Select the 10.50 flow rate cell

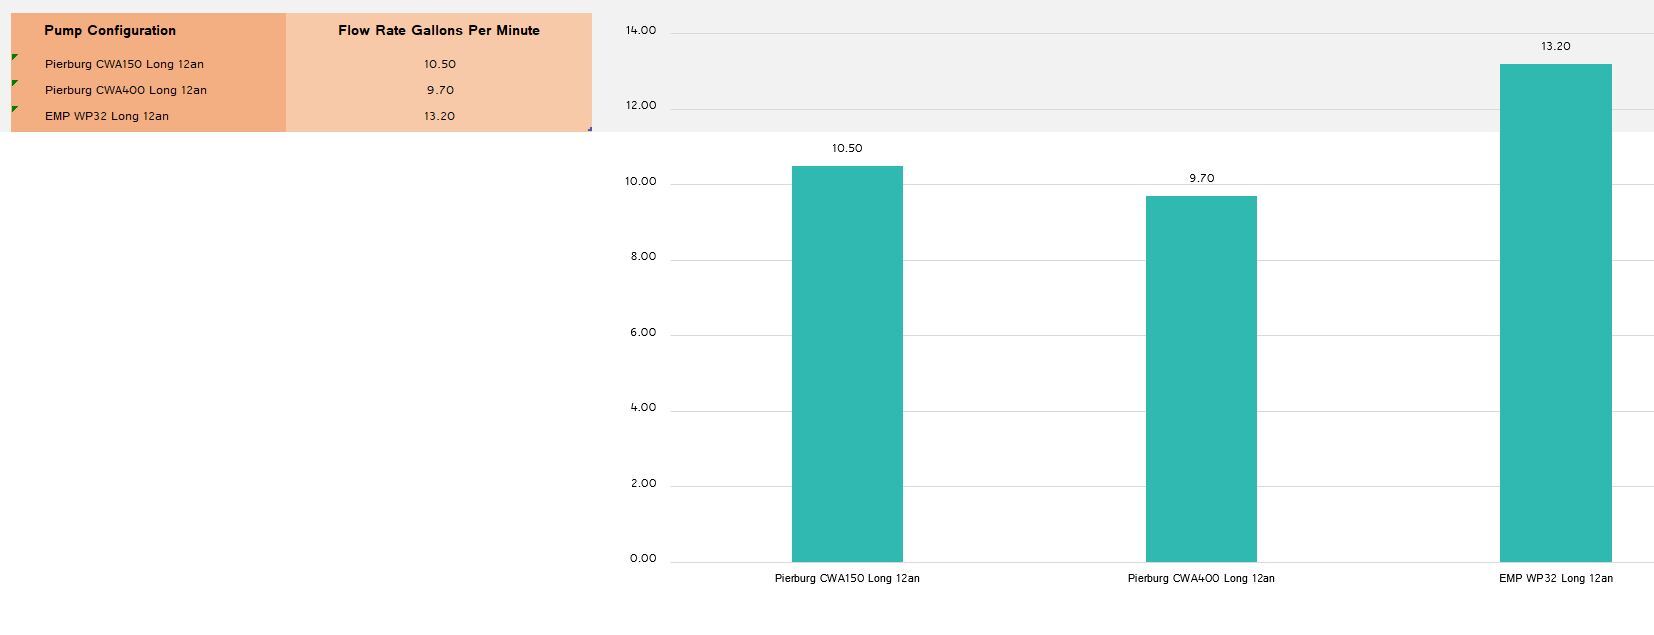(439, 64)
